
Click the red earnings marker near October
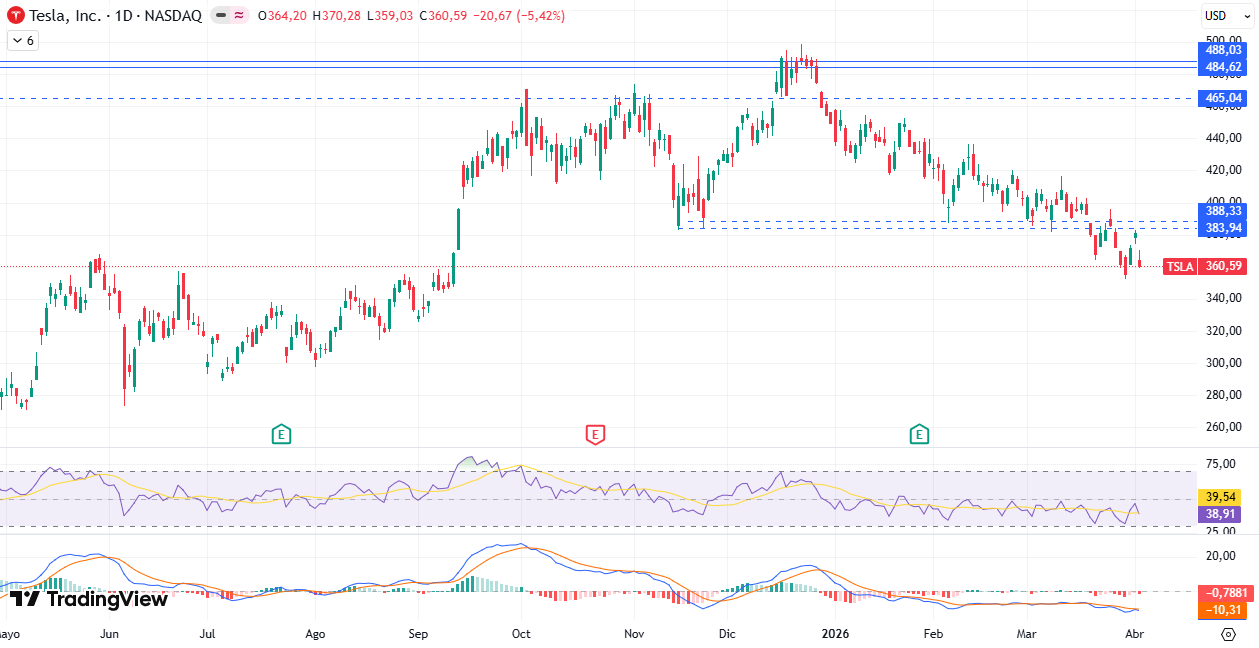click(x=595, y=434)
